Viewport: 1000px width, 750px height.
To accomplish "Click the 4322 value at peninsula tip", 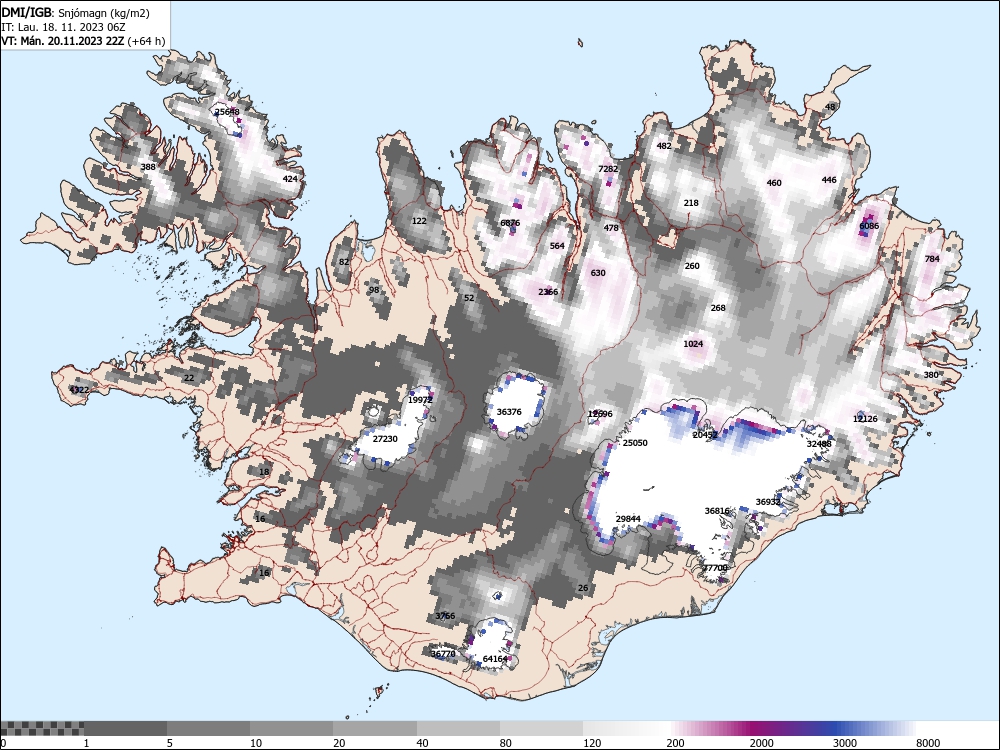I will coord(79,390).
